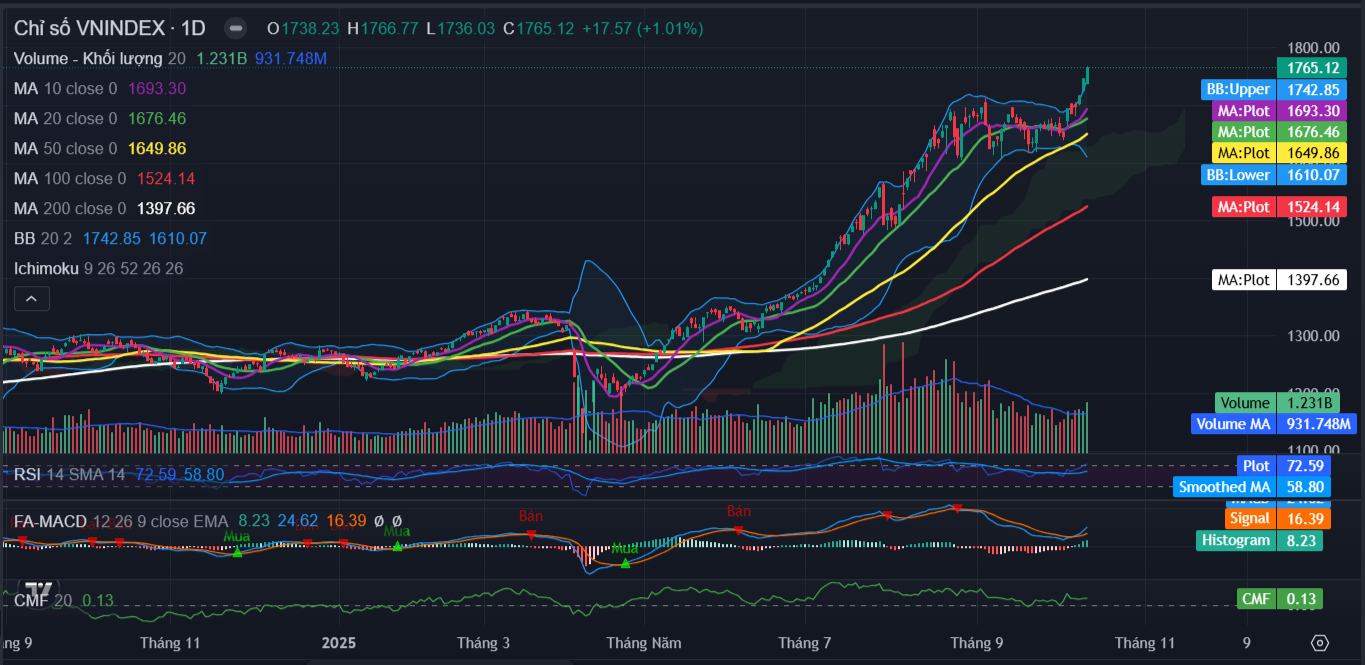Image resolution: width=1365 pixels, height=665 pixels.
Task: Collapse the indicator legend with chevron
Action: click(30, 298)
